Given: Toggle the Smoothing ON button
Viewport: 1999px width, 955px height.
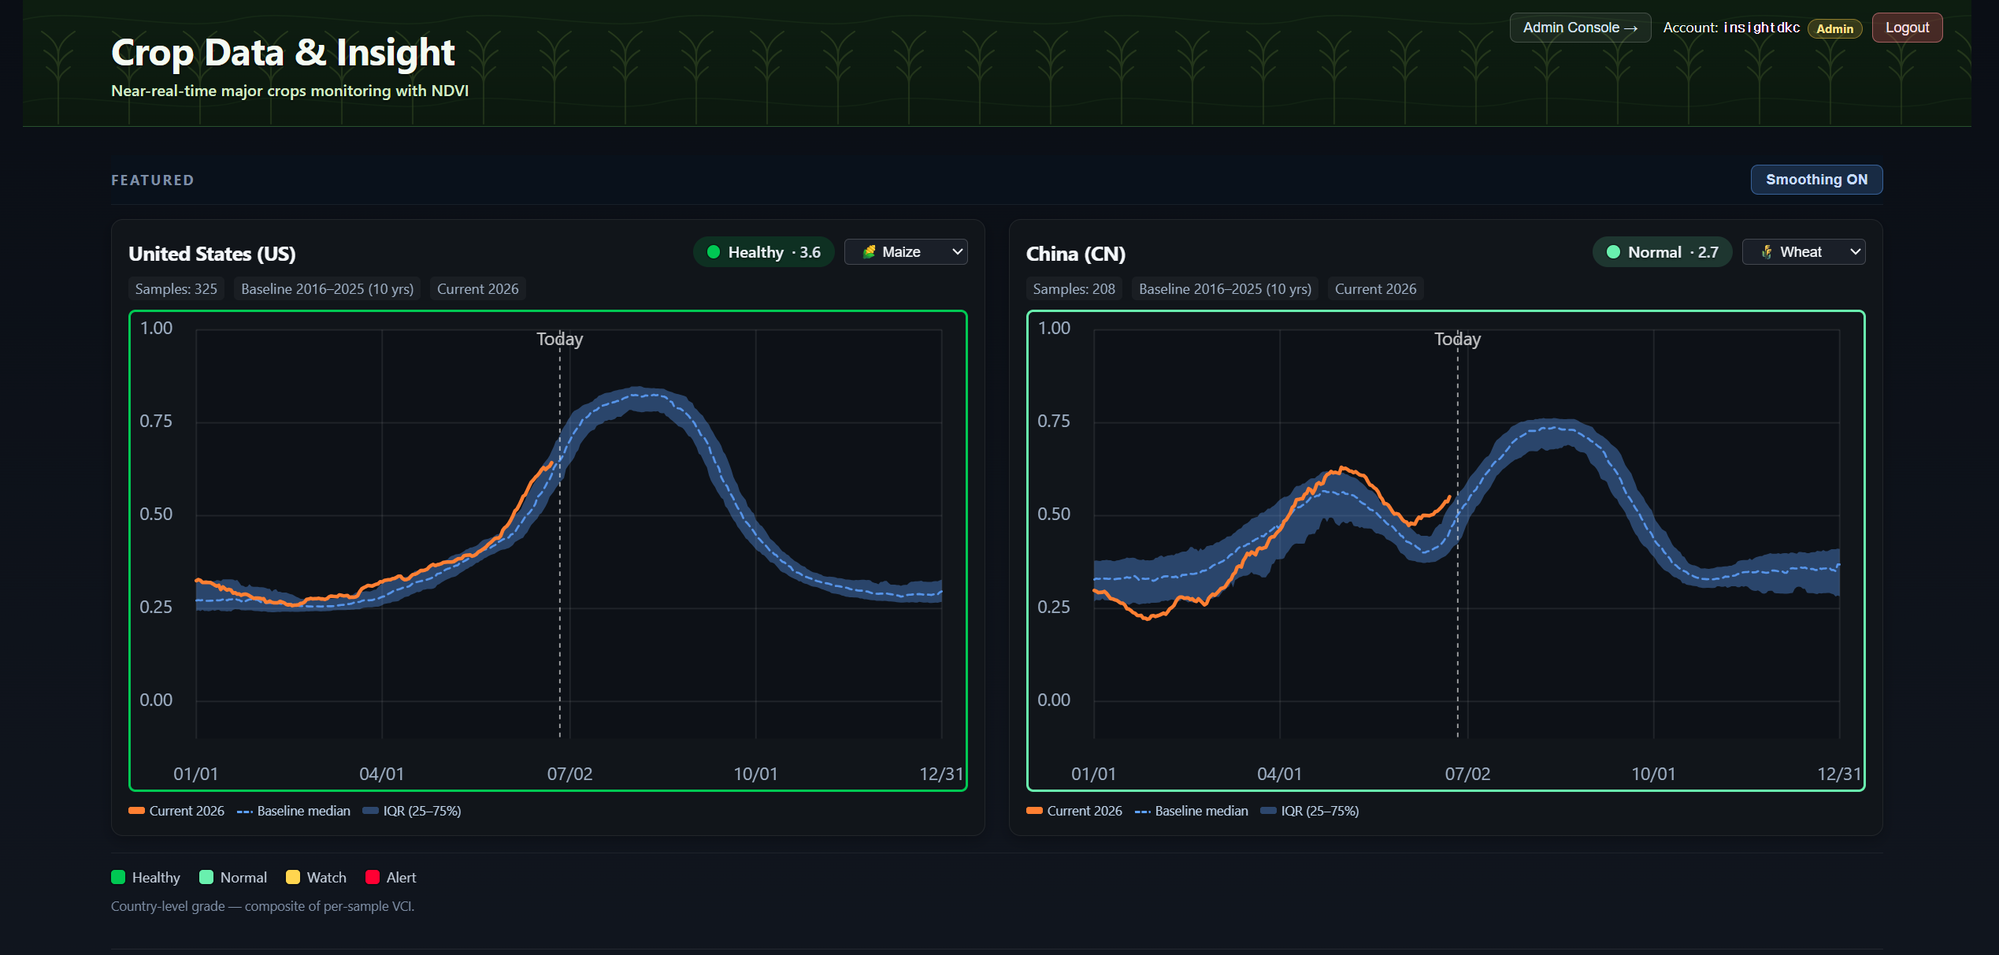Looking at the screenshot, I should pyautogui.click(x=1816, y=179).
